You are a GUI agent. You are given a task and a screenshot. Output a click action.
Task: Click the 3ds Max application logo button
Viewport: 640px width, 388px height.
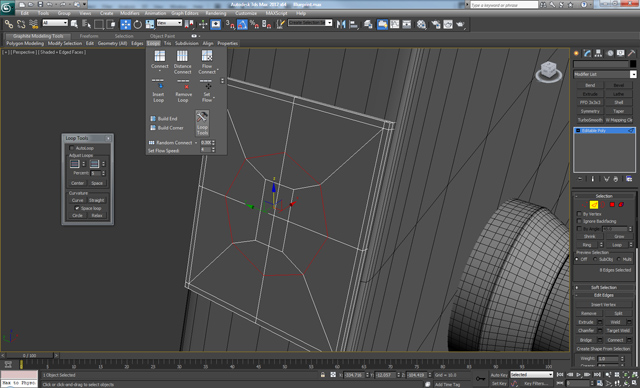[7, 7]
